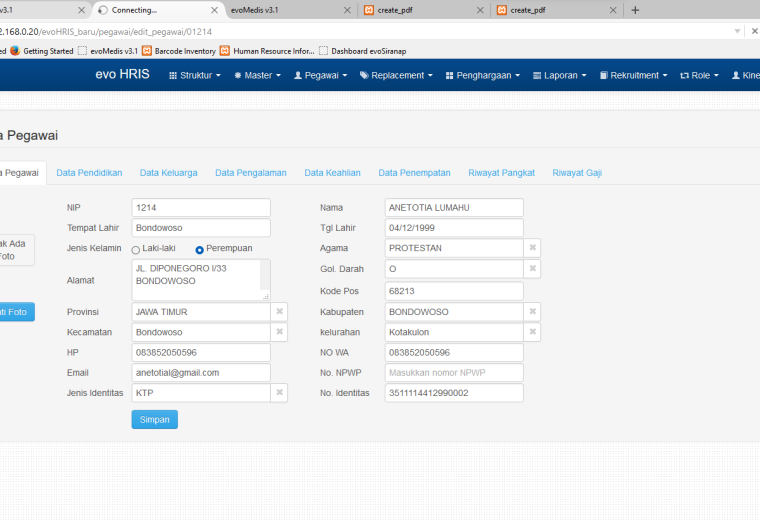Click the Alamat textarea resize handle

coord(266,296)
